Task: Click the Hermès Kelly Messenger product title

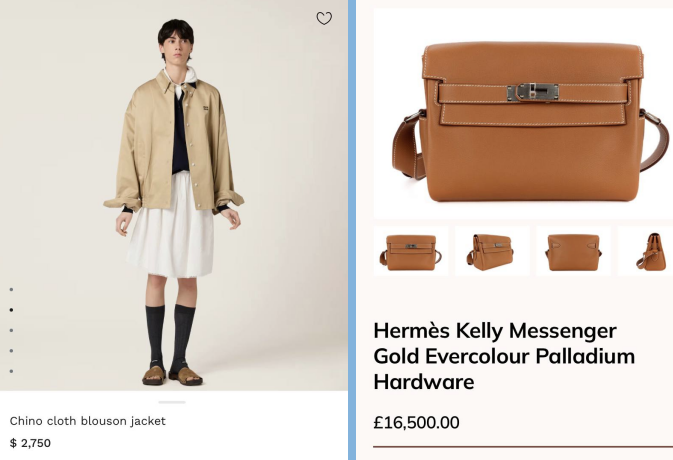Action: point(504,356)
